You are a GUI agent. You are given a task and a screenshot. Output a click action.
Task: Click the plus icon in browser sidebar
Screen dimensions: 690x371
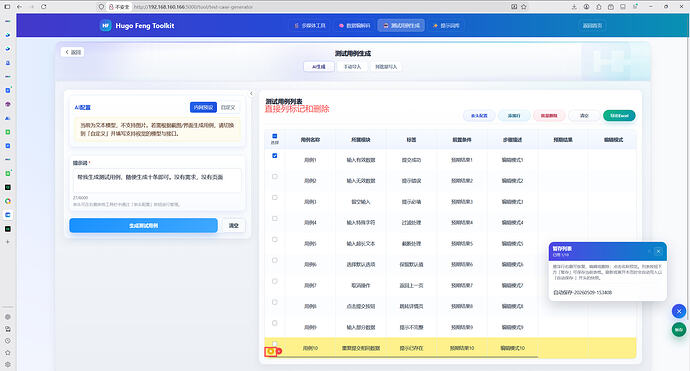[7, 242]
